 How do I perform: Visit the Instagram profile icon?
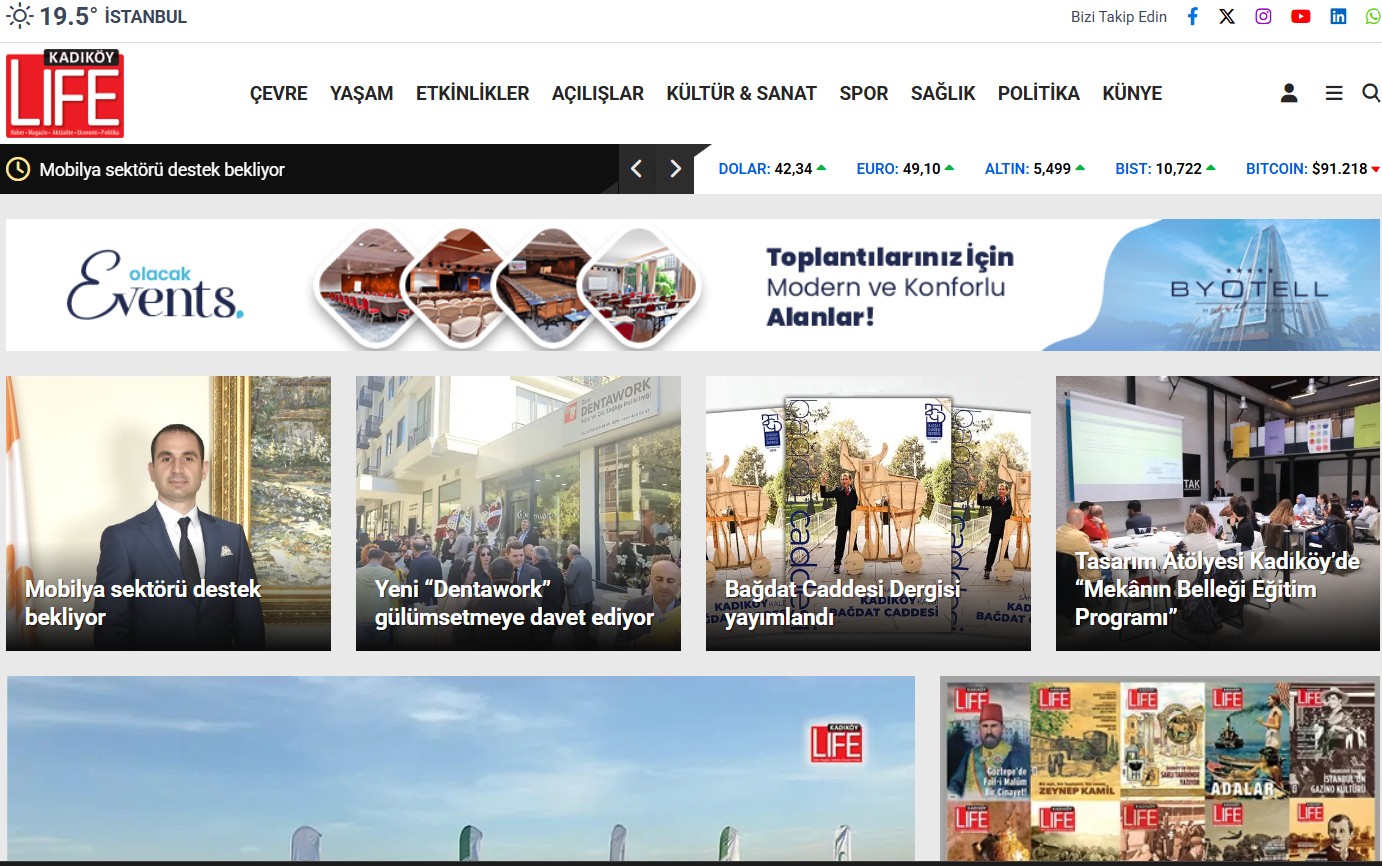1263,17
